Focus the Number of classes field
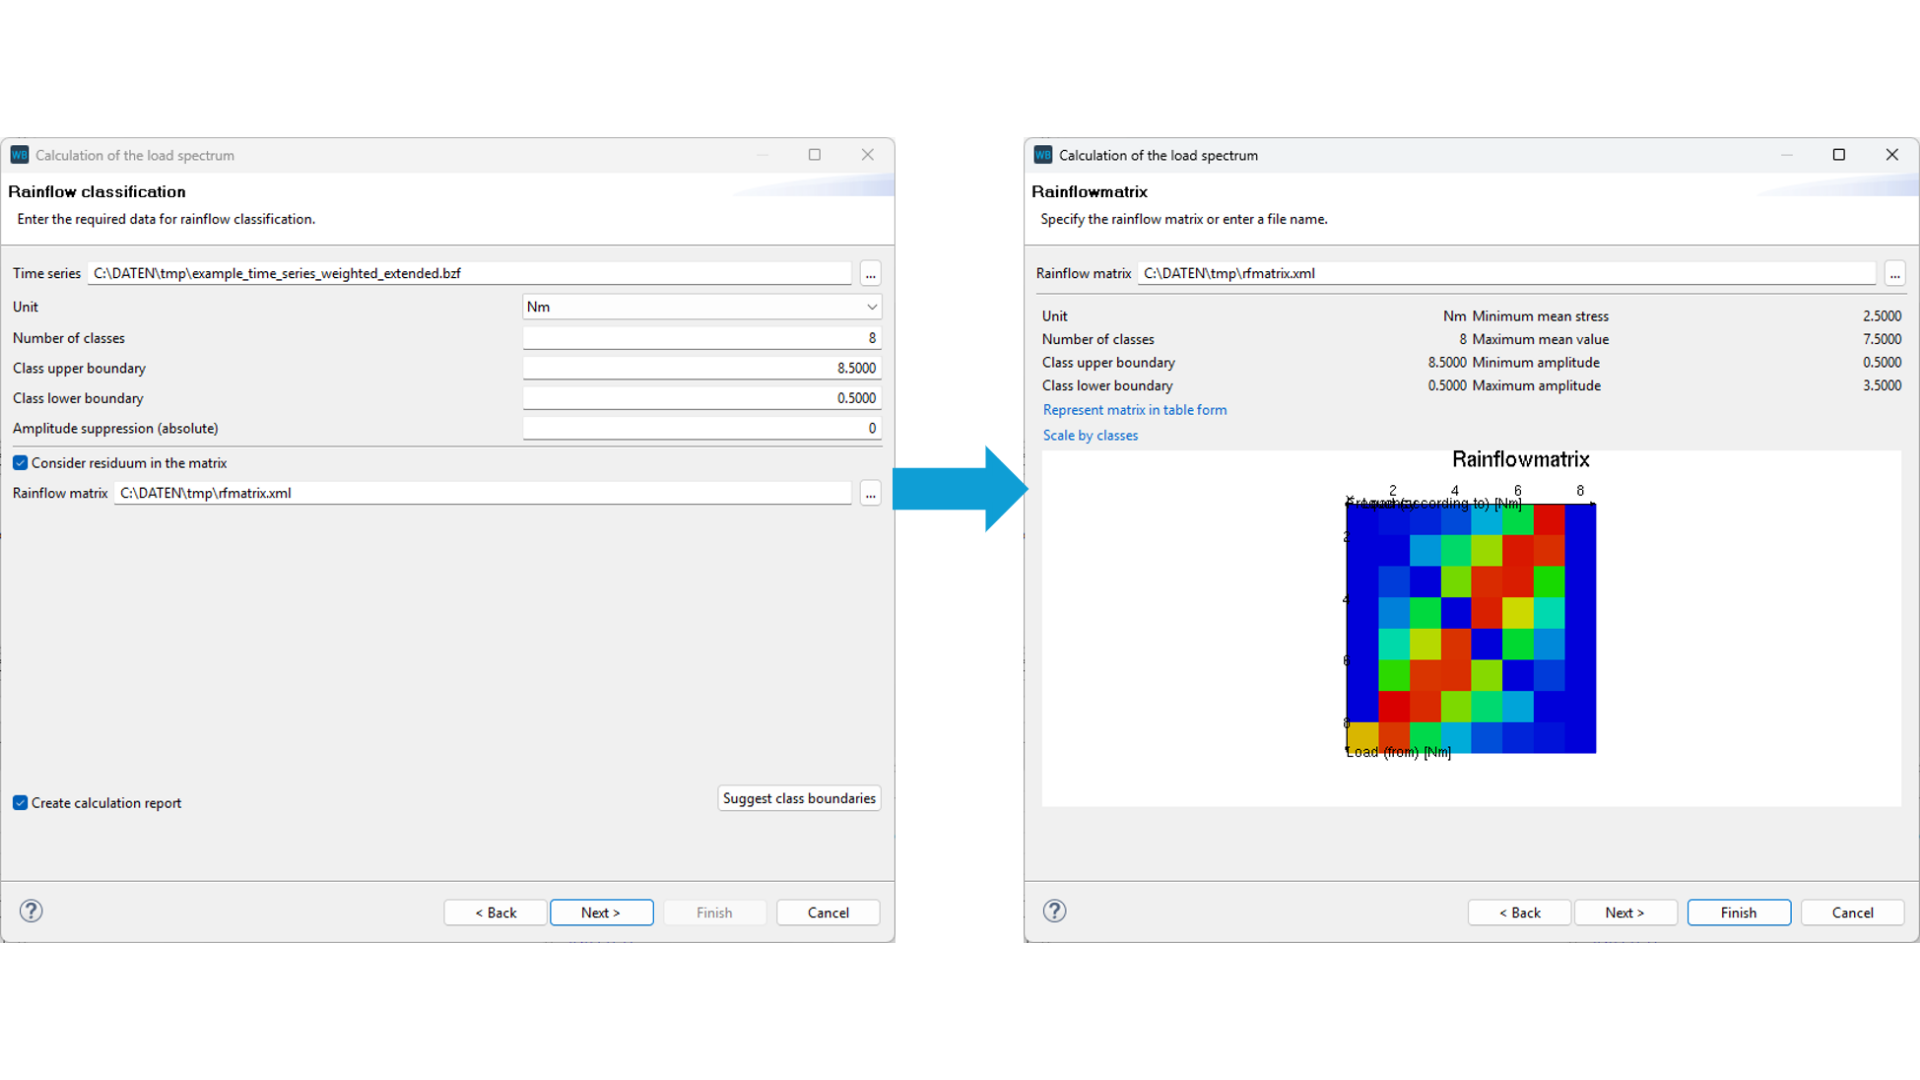Image resolution: width=1920 pixels, height=1080 pixels. pyautogui.click(x=701, y=338)
